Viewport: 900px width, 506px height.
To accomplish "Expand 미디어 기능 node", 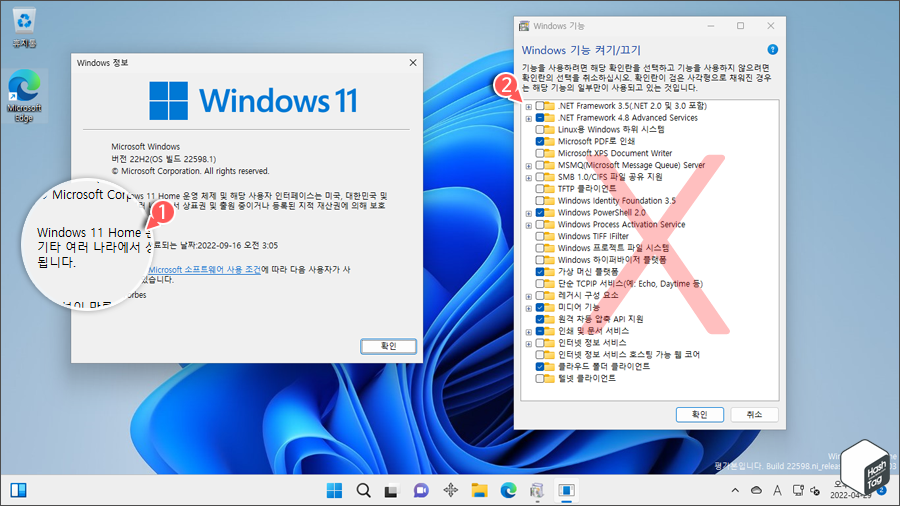I will click(x=529, y=308).
